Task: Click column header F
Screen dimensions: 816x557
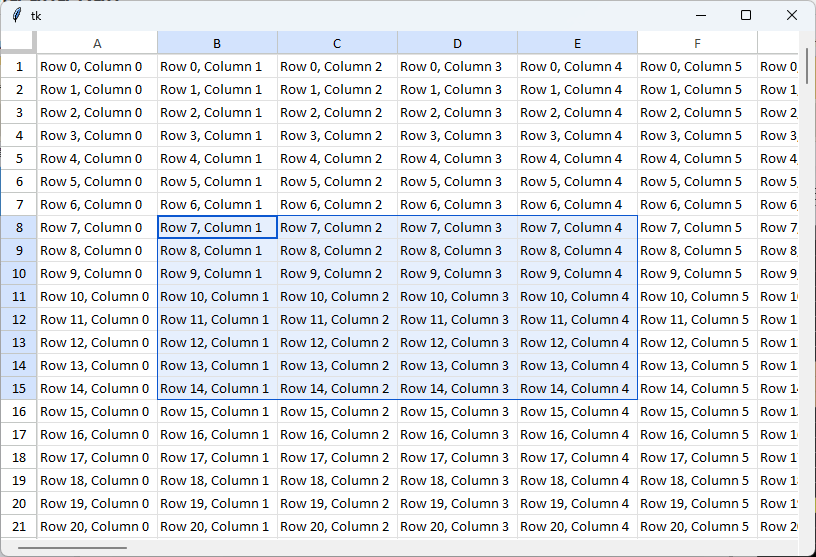Action: [x=697, y=43]
